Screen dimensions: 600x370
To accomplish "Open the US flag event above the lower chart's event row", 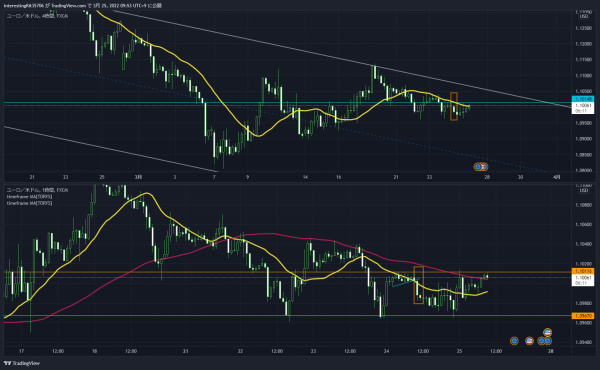I will [548, 332].
